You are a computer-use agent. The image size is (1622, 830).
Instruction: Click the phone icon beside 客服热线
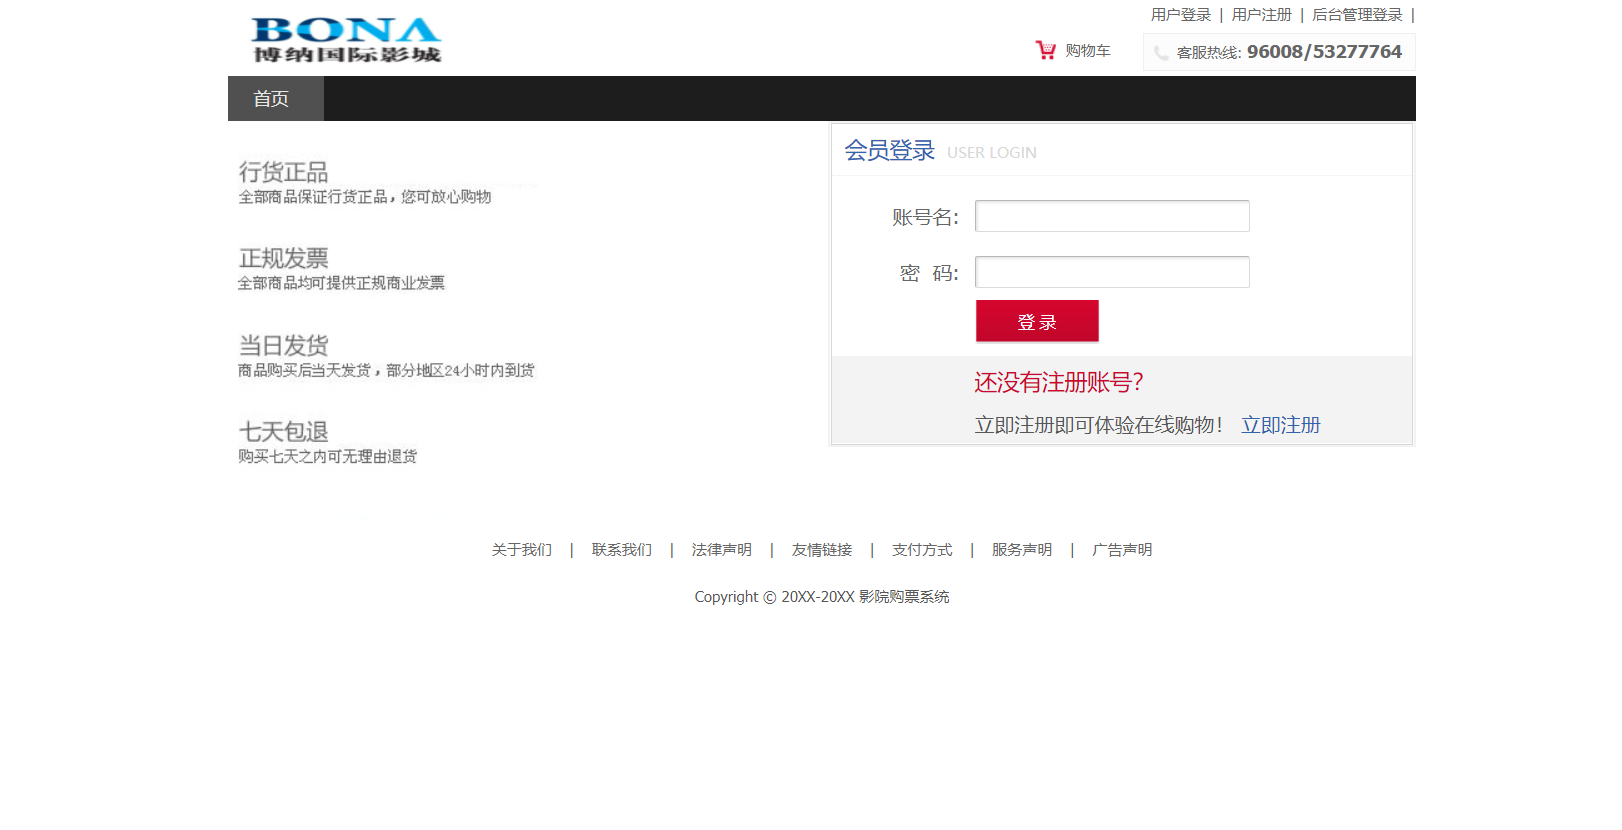[1161, 53]
